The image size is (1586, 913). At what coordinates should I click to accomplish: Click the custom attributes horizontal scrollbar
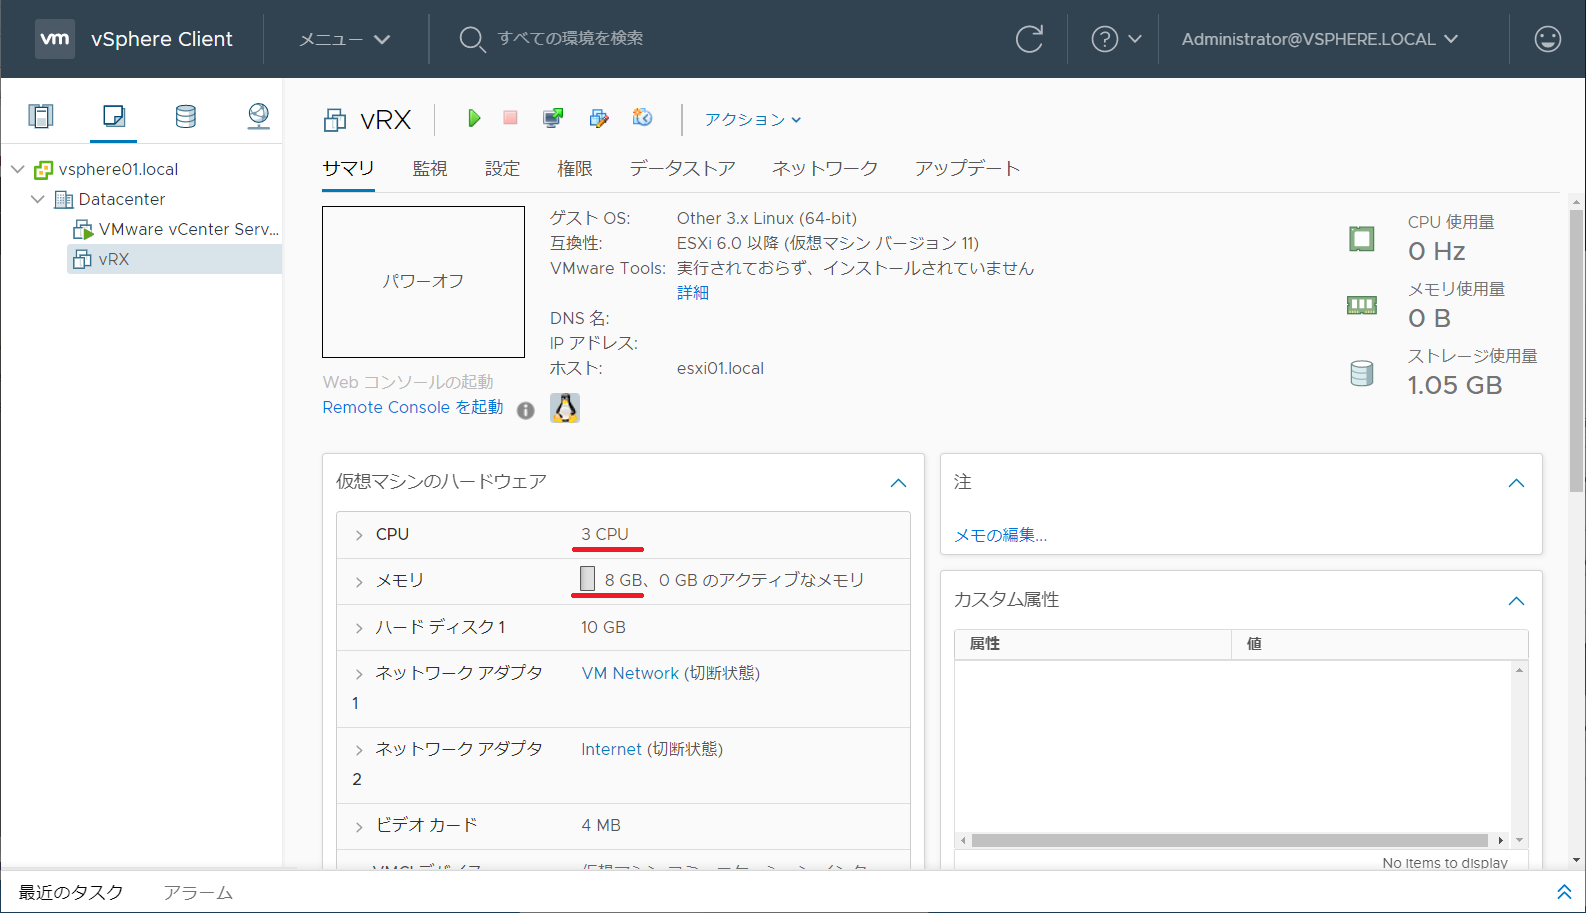point(1230,840)
